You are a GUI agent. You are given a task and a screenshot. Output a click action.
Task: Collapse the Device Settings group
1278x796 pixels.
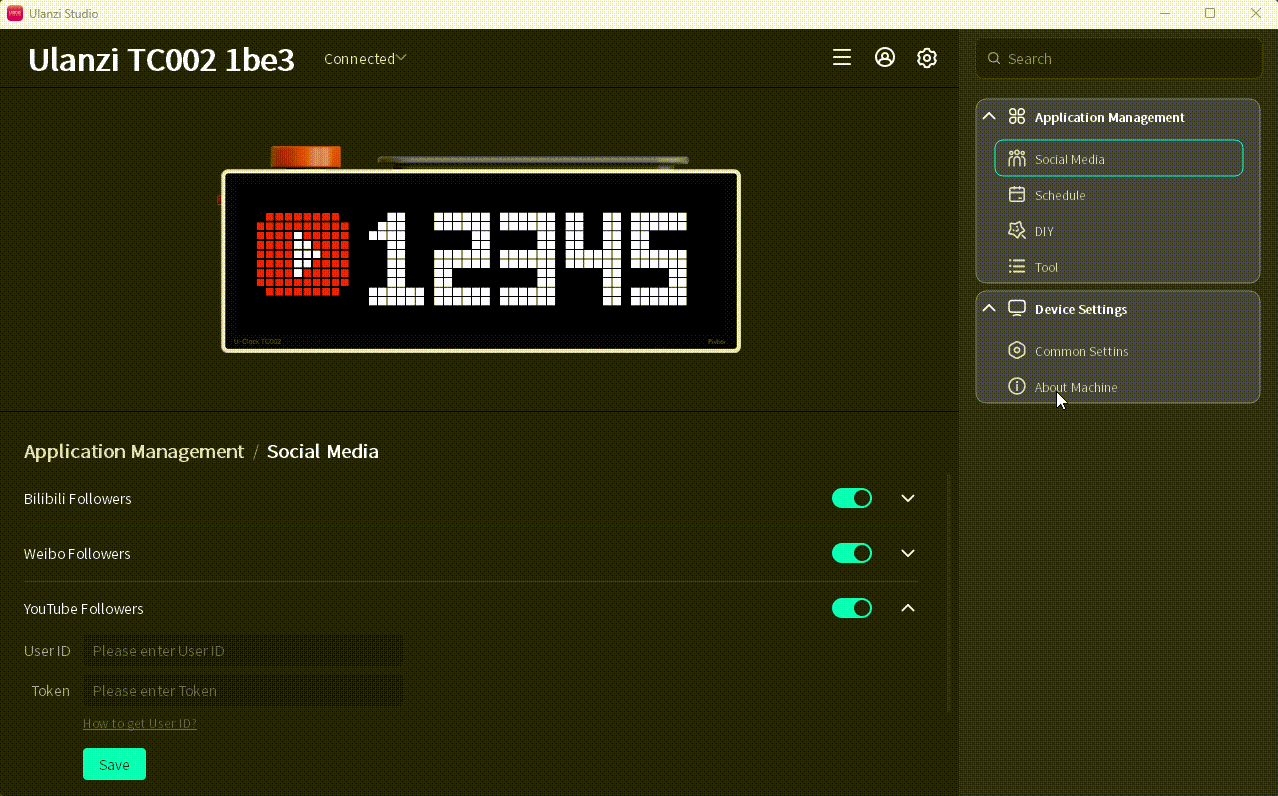(x=989, y=309)
